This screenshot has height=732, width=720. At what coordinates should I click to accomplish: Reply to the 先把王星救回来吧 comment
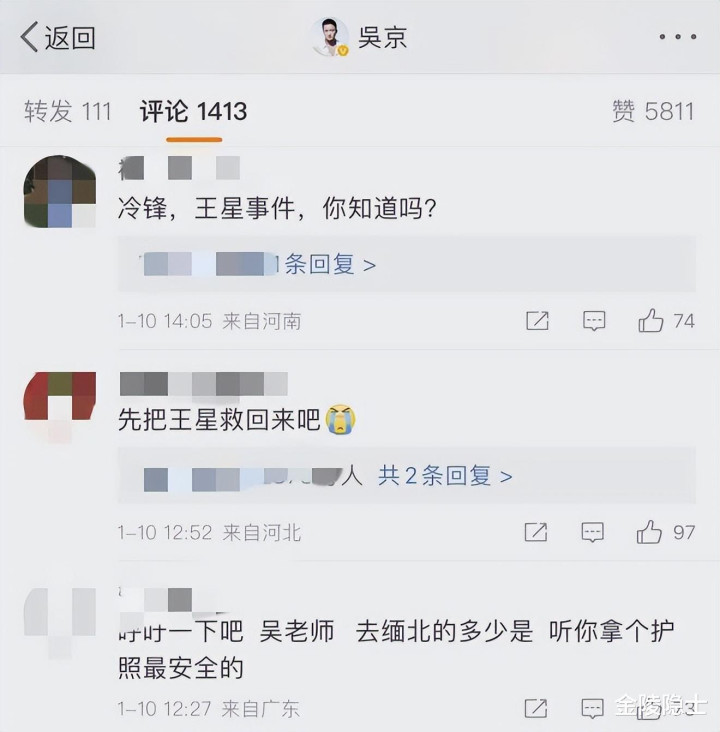pyautogui.click(x=593, y=532)
